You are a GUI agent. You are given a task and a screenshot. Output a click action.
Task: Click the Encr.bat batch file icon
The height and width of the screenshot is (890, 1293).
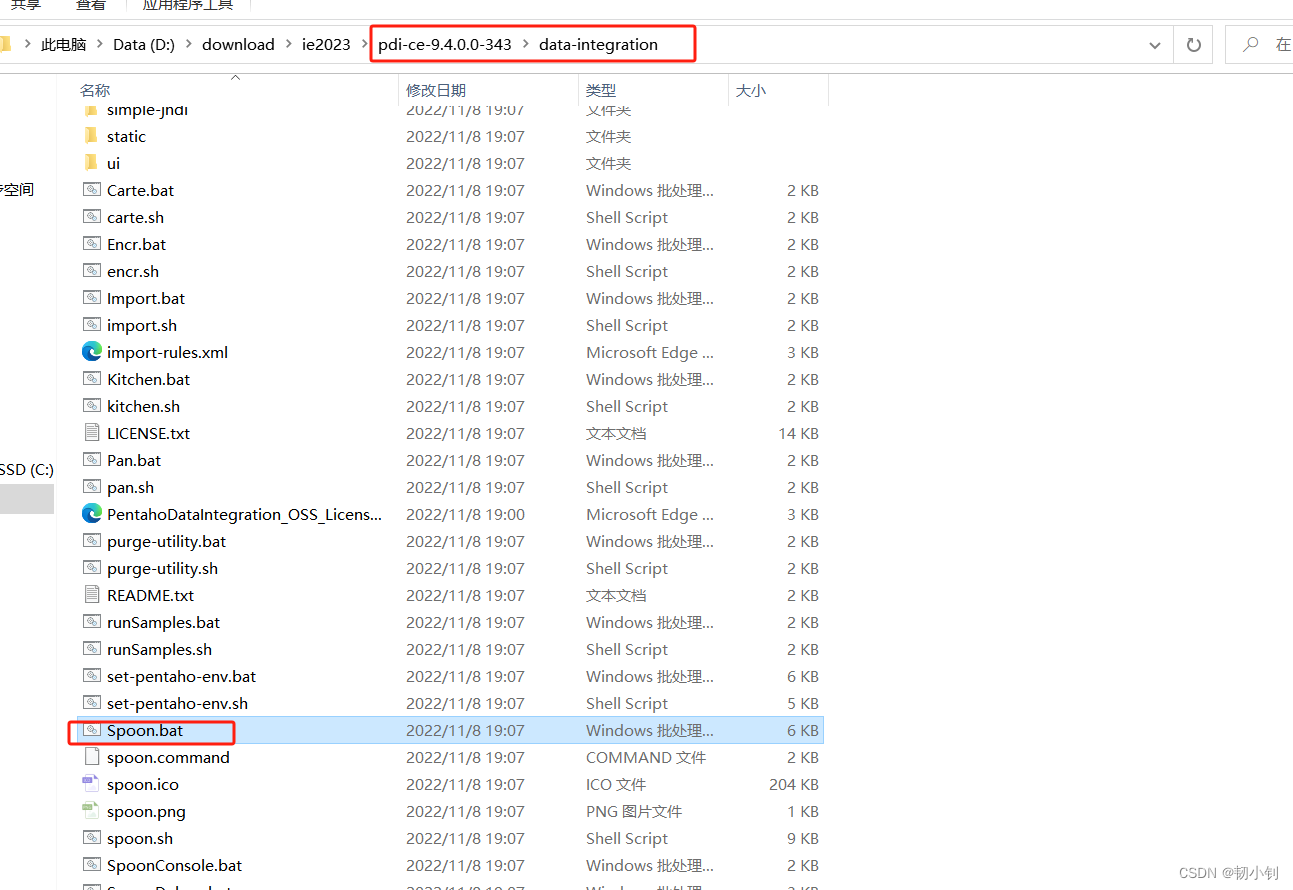(91, 244)
